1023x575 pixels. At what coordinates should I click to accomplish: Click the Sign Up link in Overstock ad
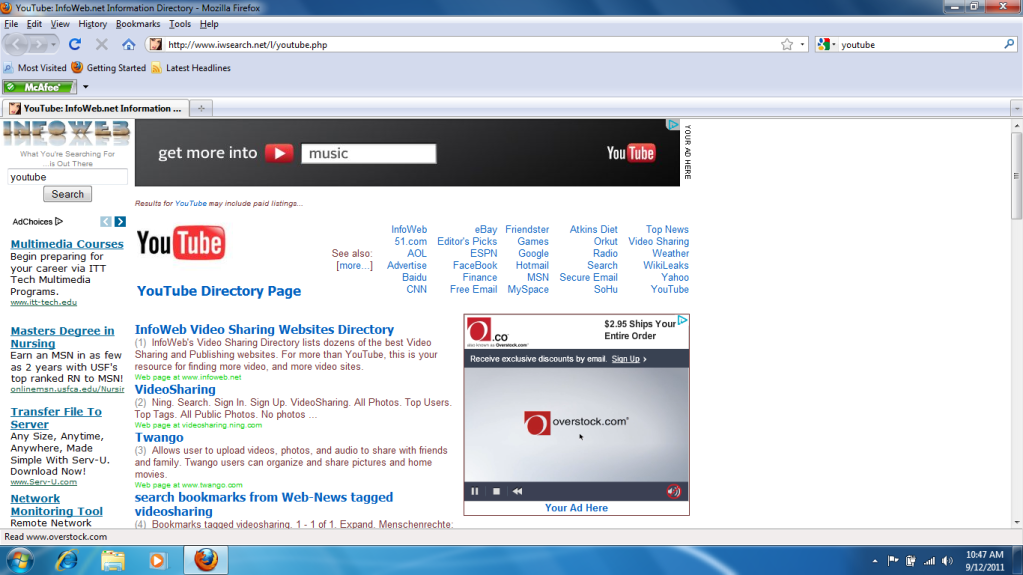[625, 359]
